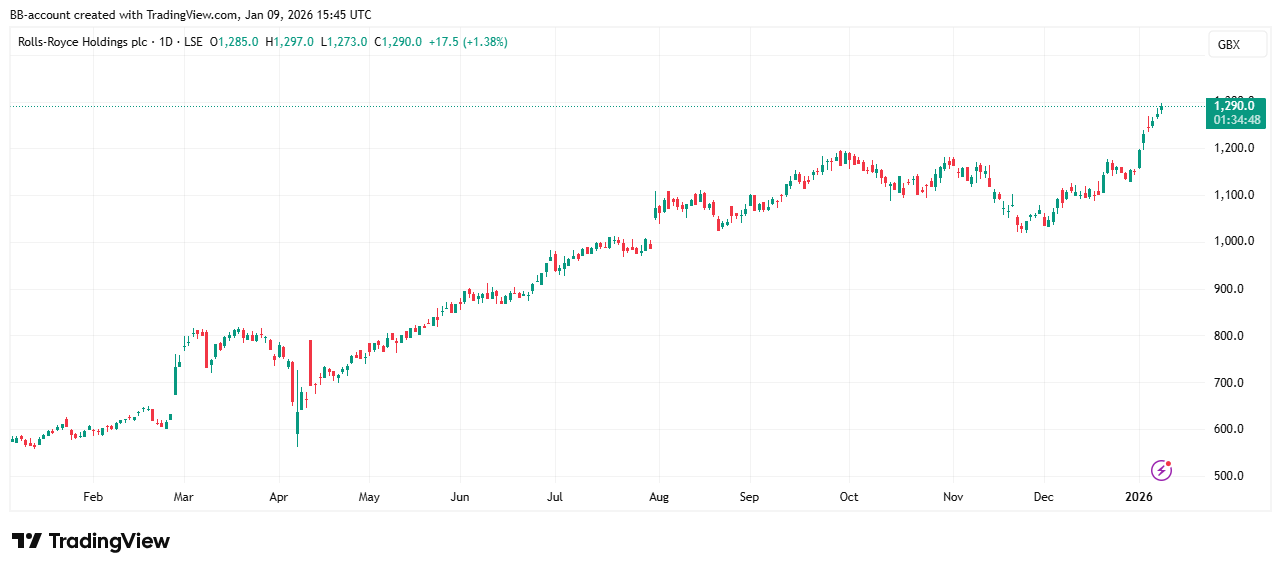Click the Apr label on time axis
1281x571 pixels.
279,496
